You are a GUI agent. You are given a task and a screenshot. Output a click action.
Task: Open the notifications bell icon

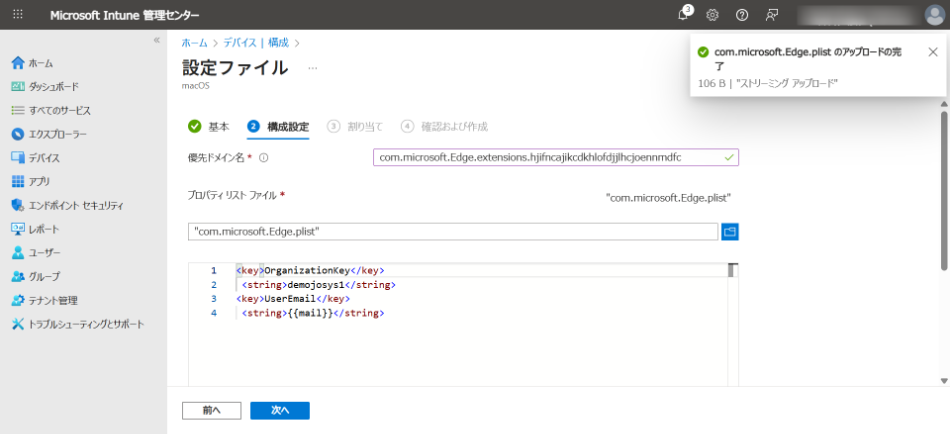click(x=684, y=15)
